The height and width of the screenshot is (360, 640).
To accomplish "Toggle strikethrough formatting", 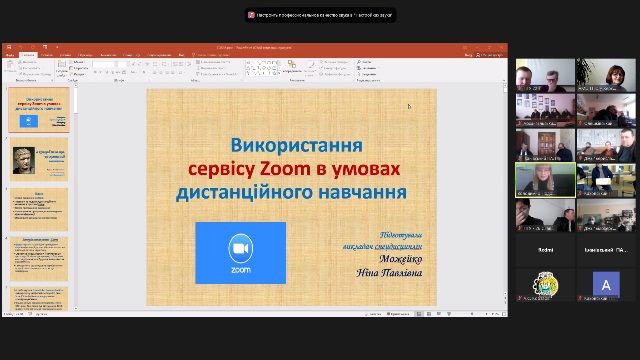I will [118, 72].
